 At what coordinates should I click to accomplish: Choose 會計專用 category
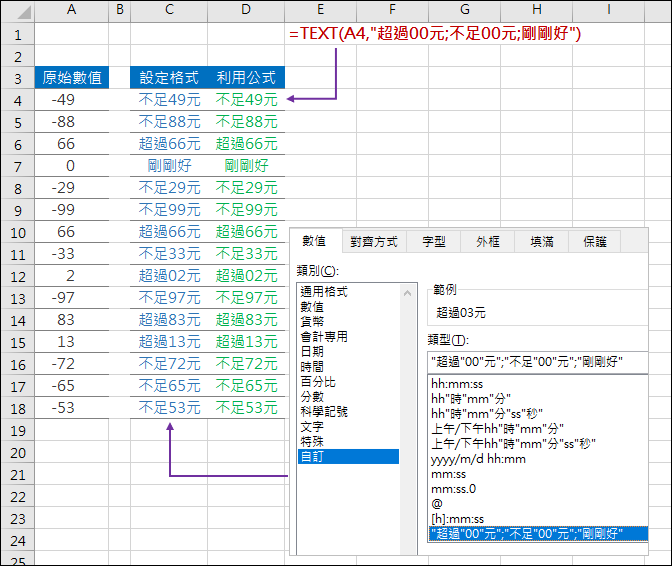coord(348,337)
